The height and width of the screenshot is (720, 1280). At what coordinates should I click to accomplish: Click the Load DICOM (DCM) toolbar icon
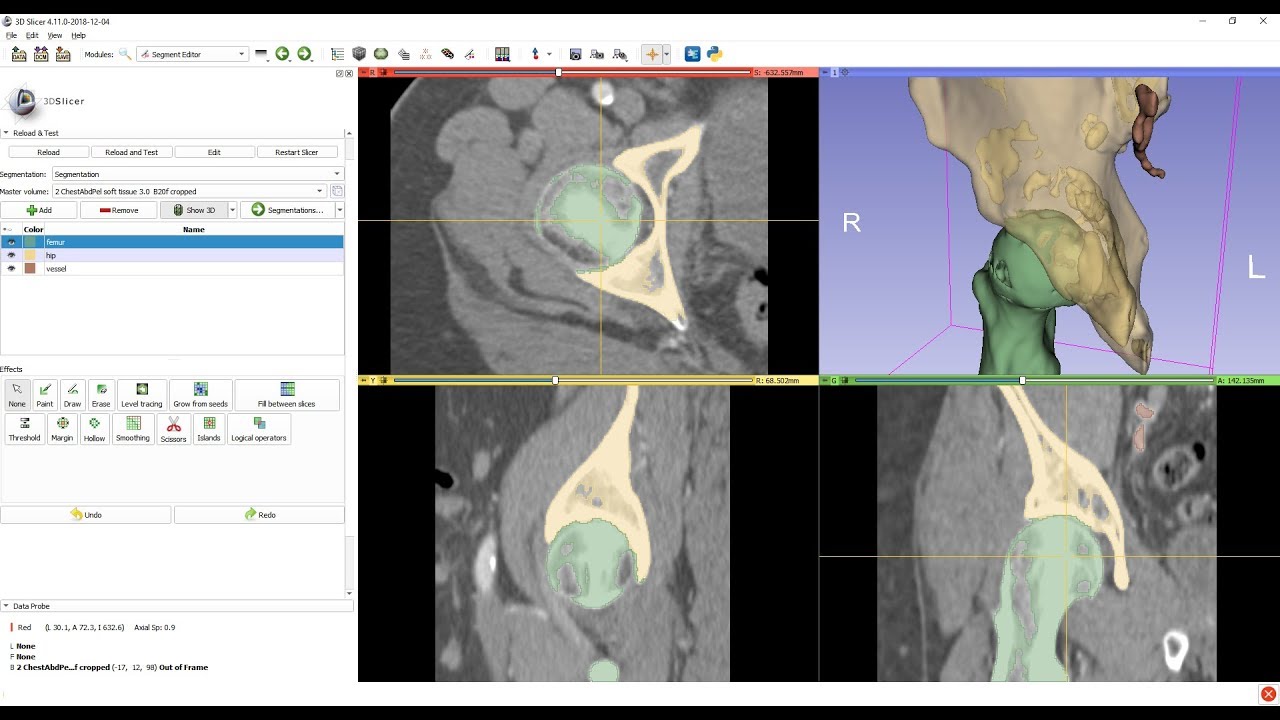pyautogui.click(x=41, y=54)
